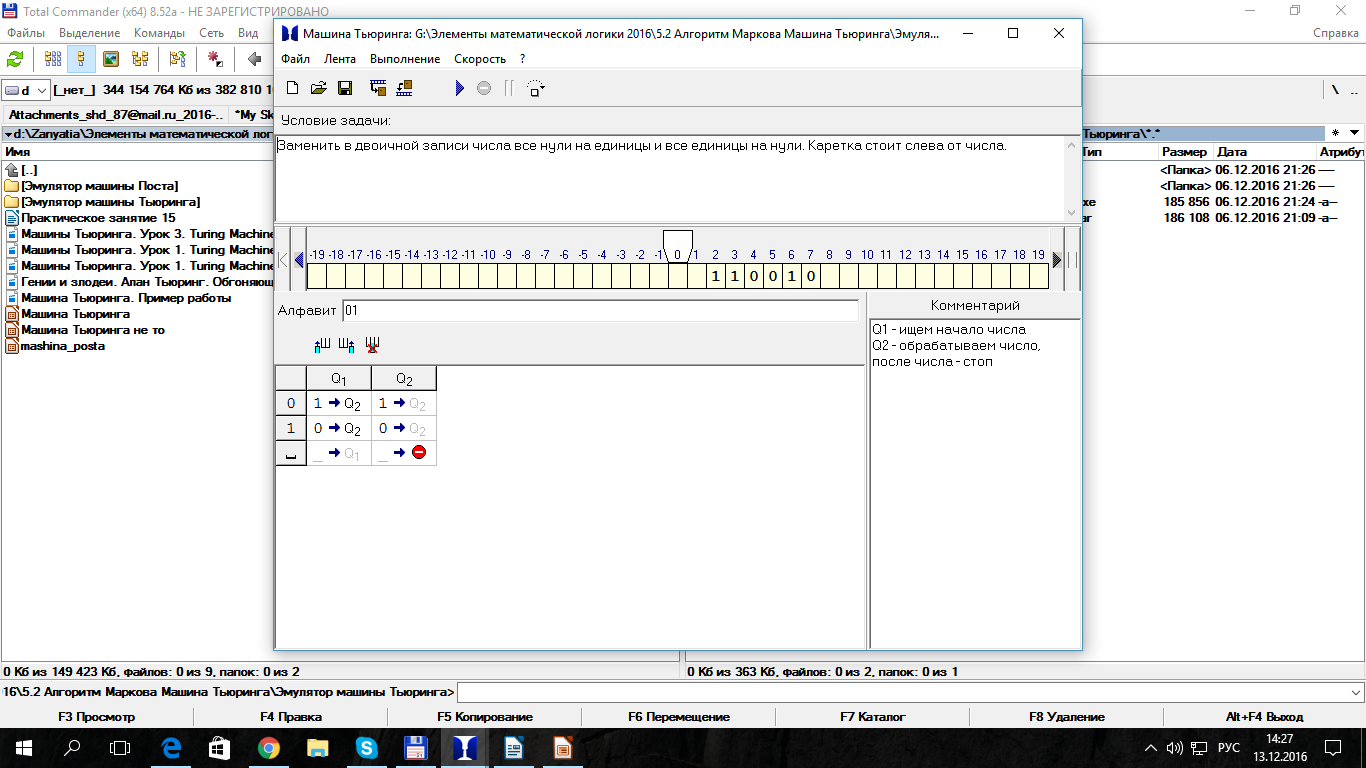Open a file via folder icon
Viewport: 1366px width, 768px height.
click(318, 88)
